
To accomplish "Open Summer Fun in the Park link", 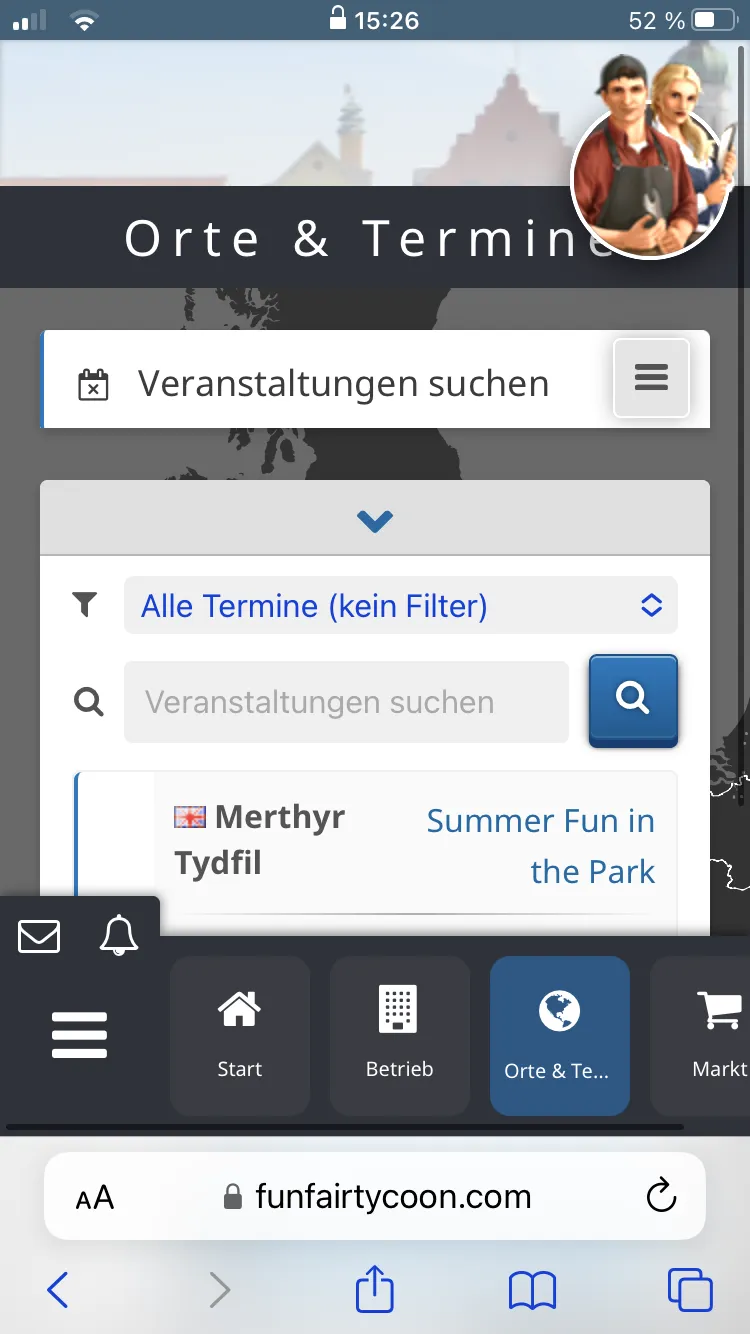I will click(541, 846).
